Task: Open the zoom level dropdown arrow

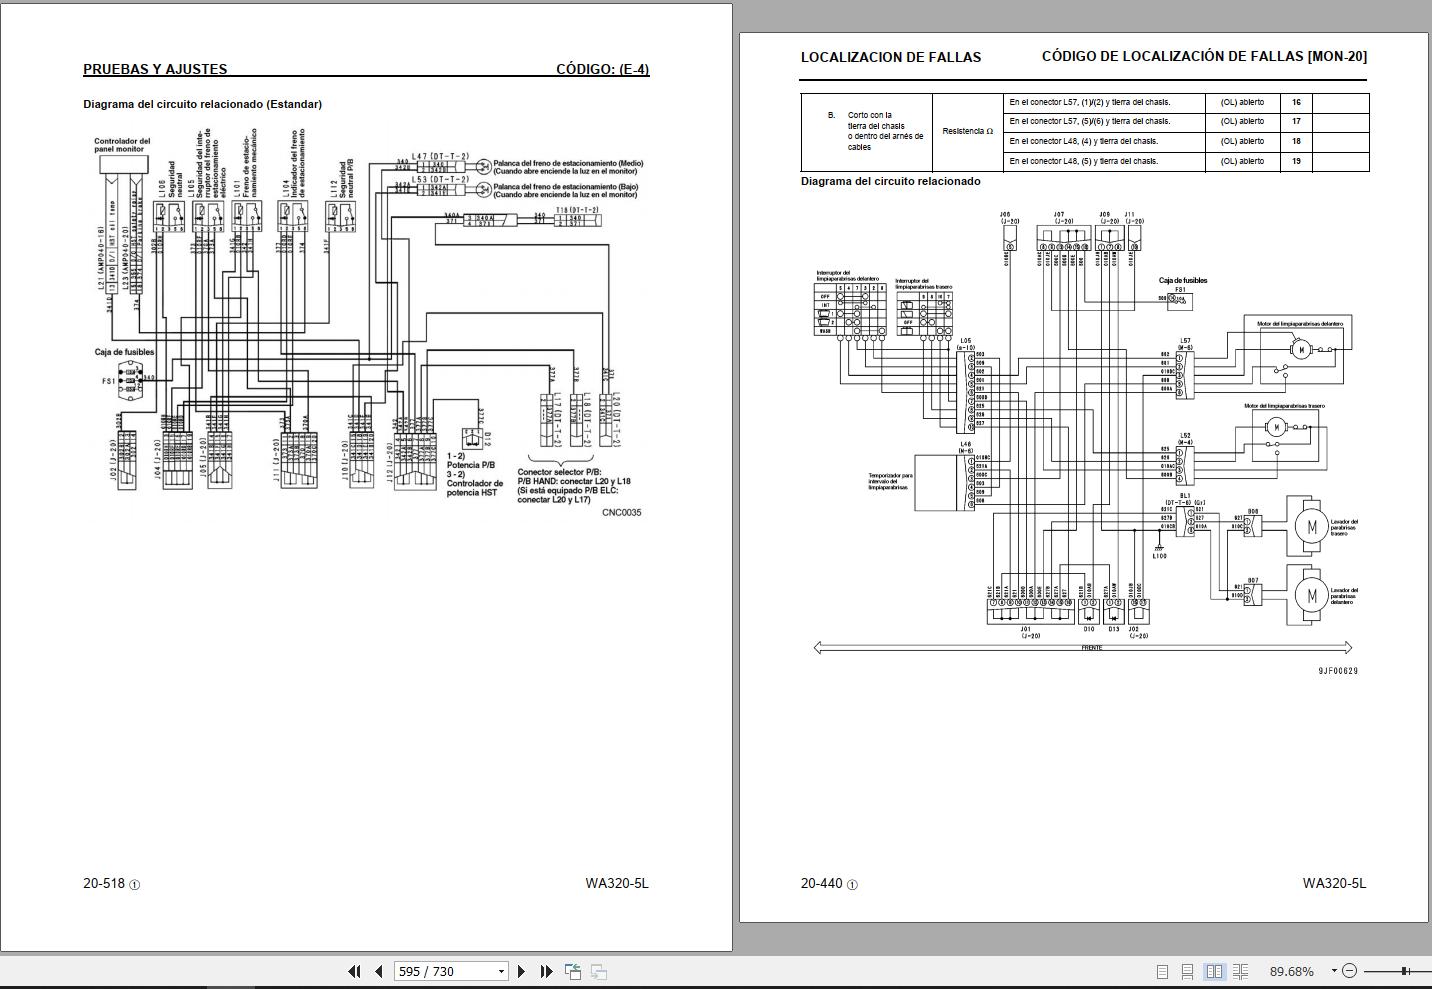Action: click(x=1333, y=971)
